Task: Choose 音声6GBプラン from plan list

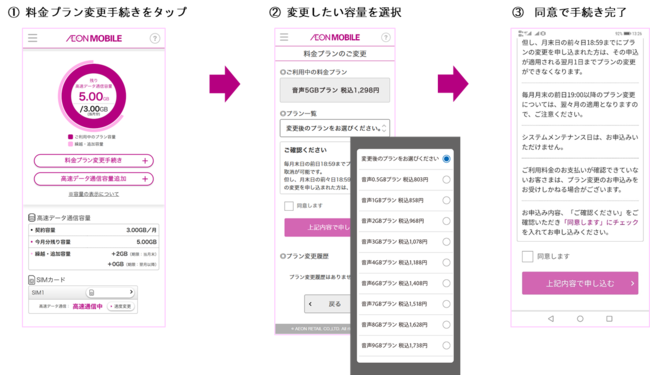Action: (405, 283)
